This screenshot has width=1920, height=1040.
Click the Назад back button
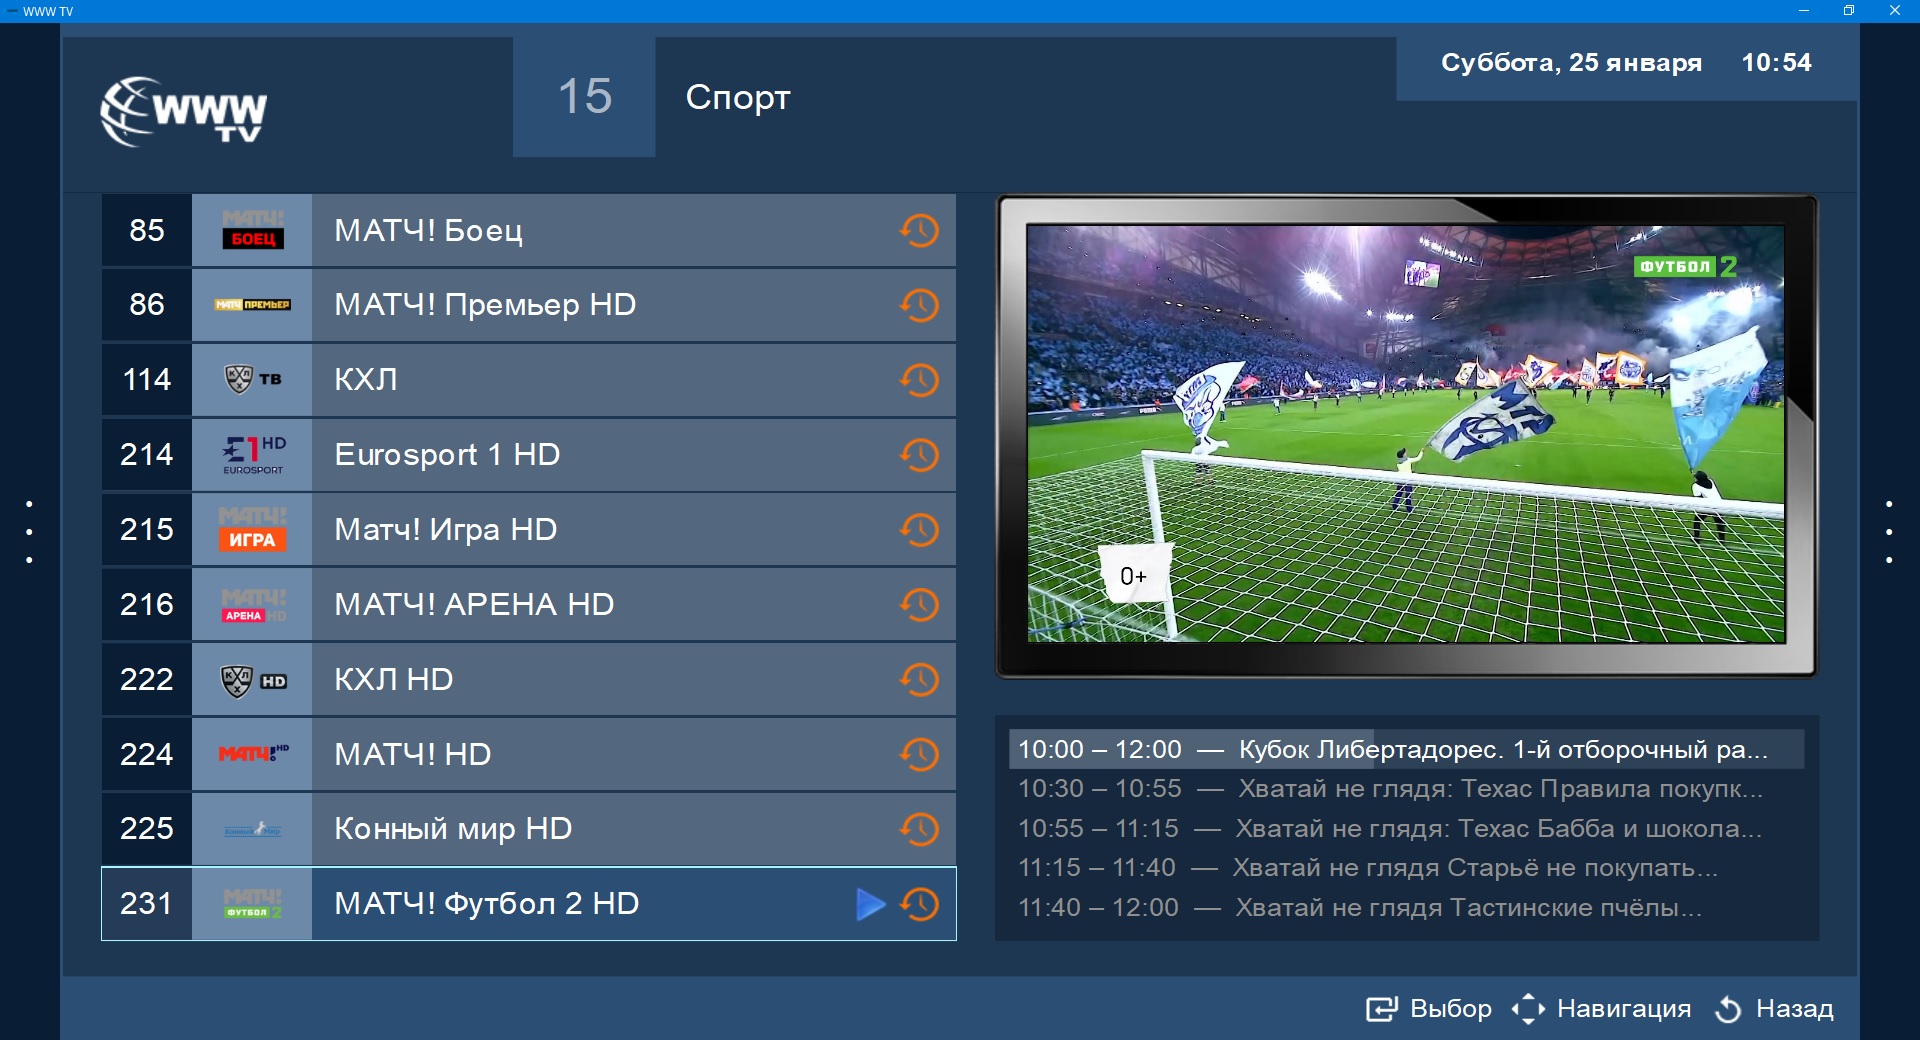pos(1774,1009)
